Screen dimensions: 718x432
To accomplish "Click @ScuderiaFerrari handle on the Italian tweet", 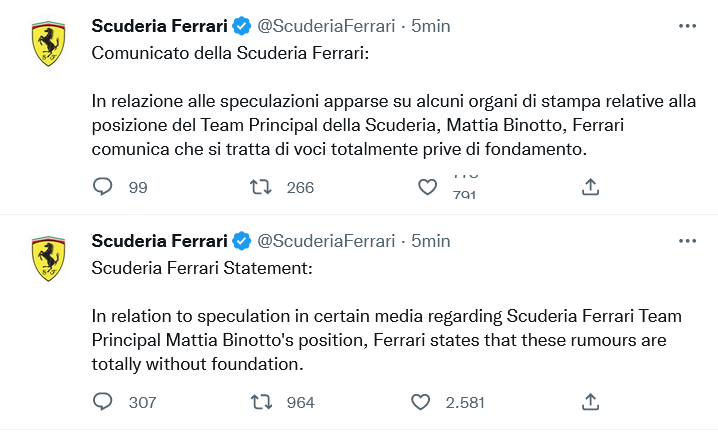I will [x=327, y=26].
